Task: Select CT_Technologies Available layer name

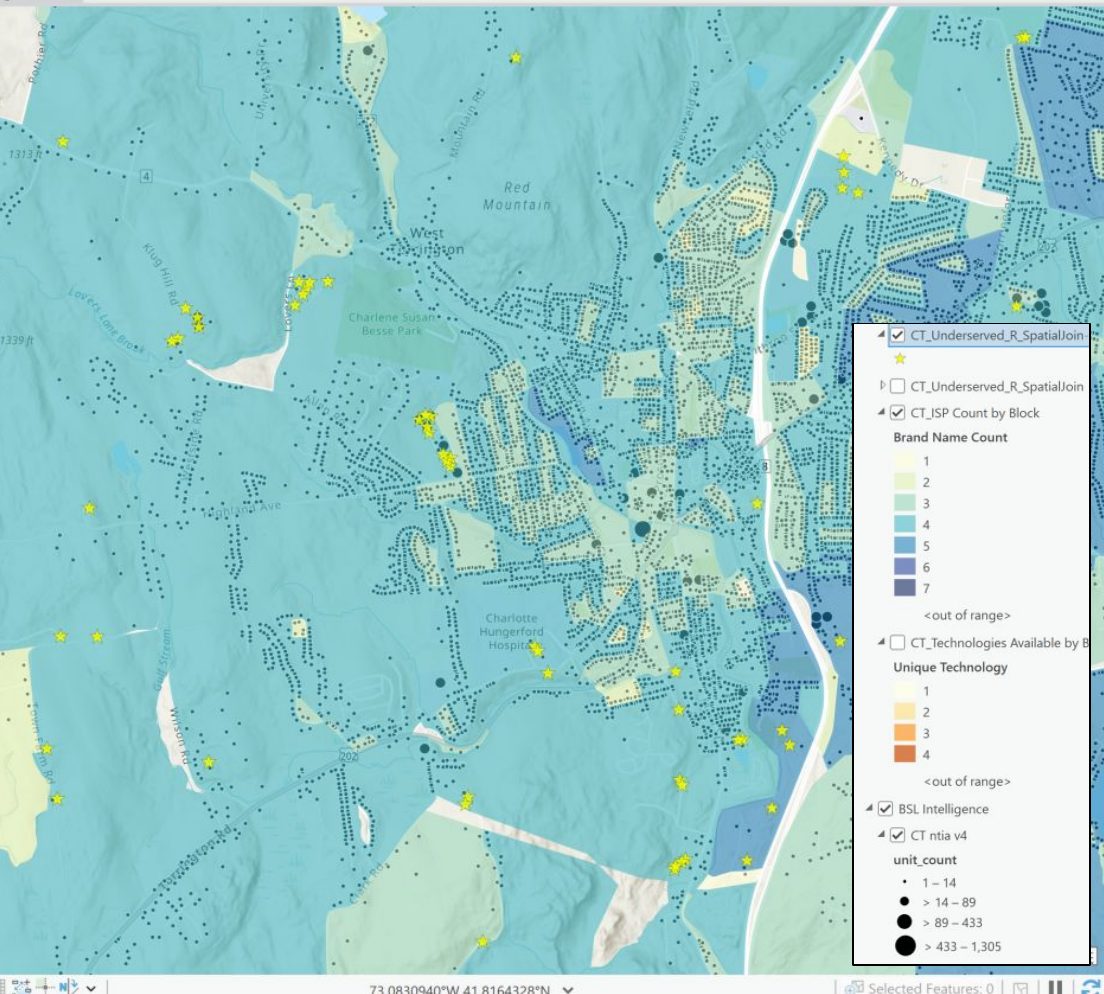Action: (x=998, y=643)
